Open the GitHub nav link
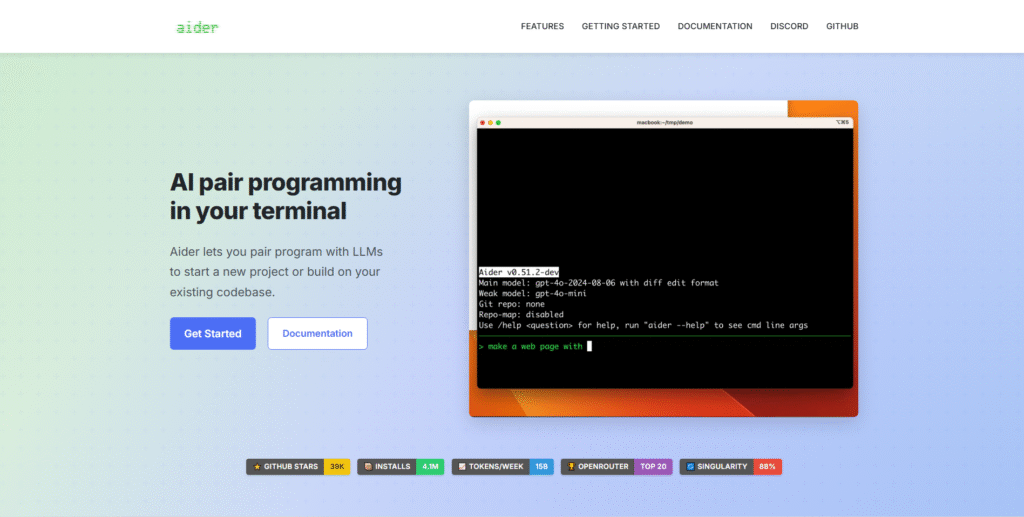 (842, 26)
